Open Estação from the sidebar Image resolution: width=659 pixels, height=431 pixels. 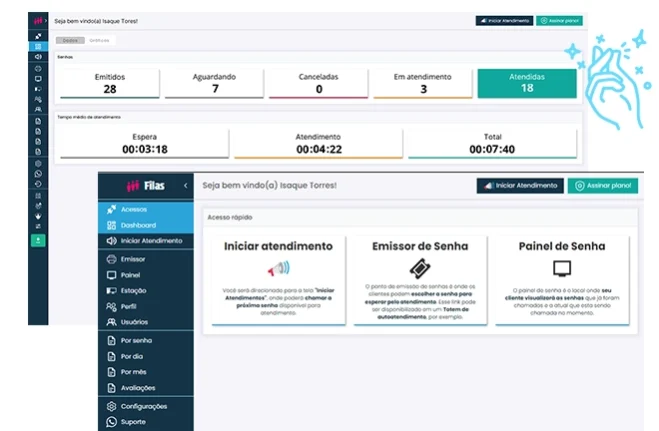pyautogui.click(x=134, y=290)
